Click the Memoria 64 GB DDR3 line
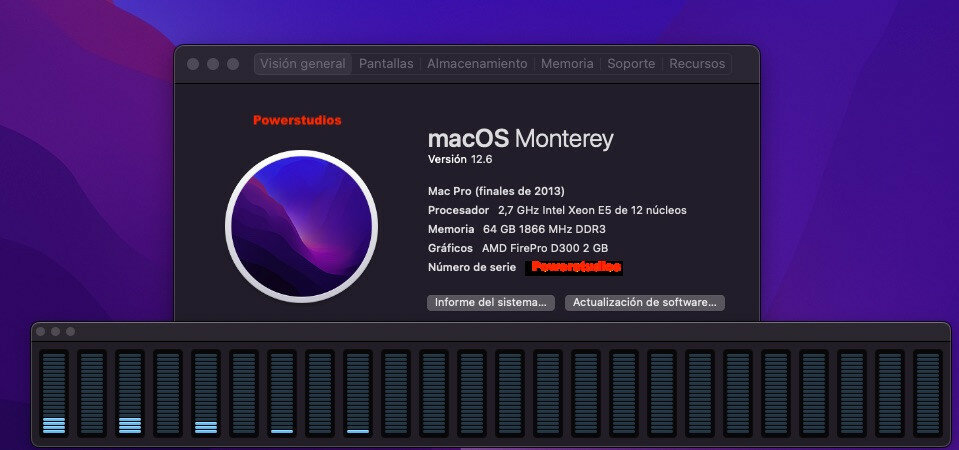The image size is (959, 450). point(517,229)
